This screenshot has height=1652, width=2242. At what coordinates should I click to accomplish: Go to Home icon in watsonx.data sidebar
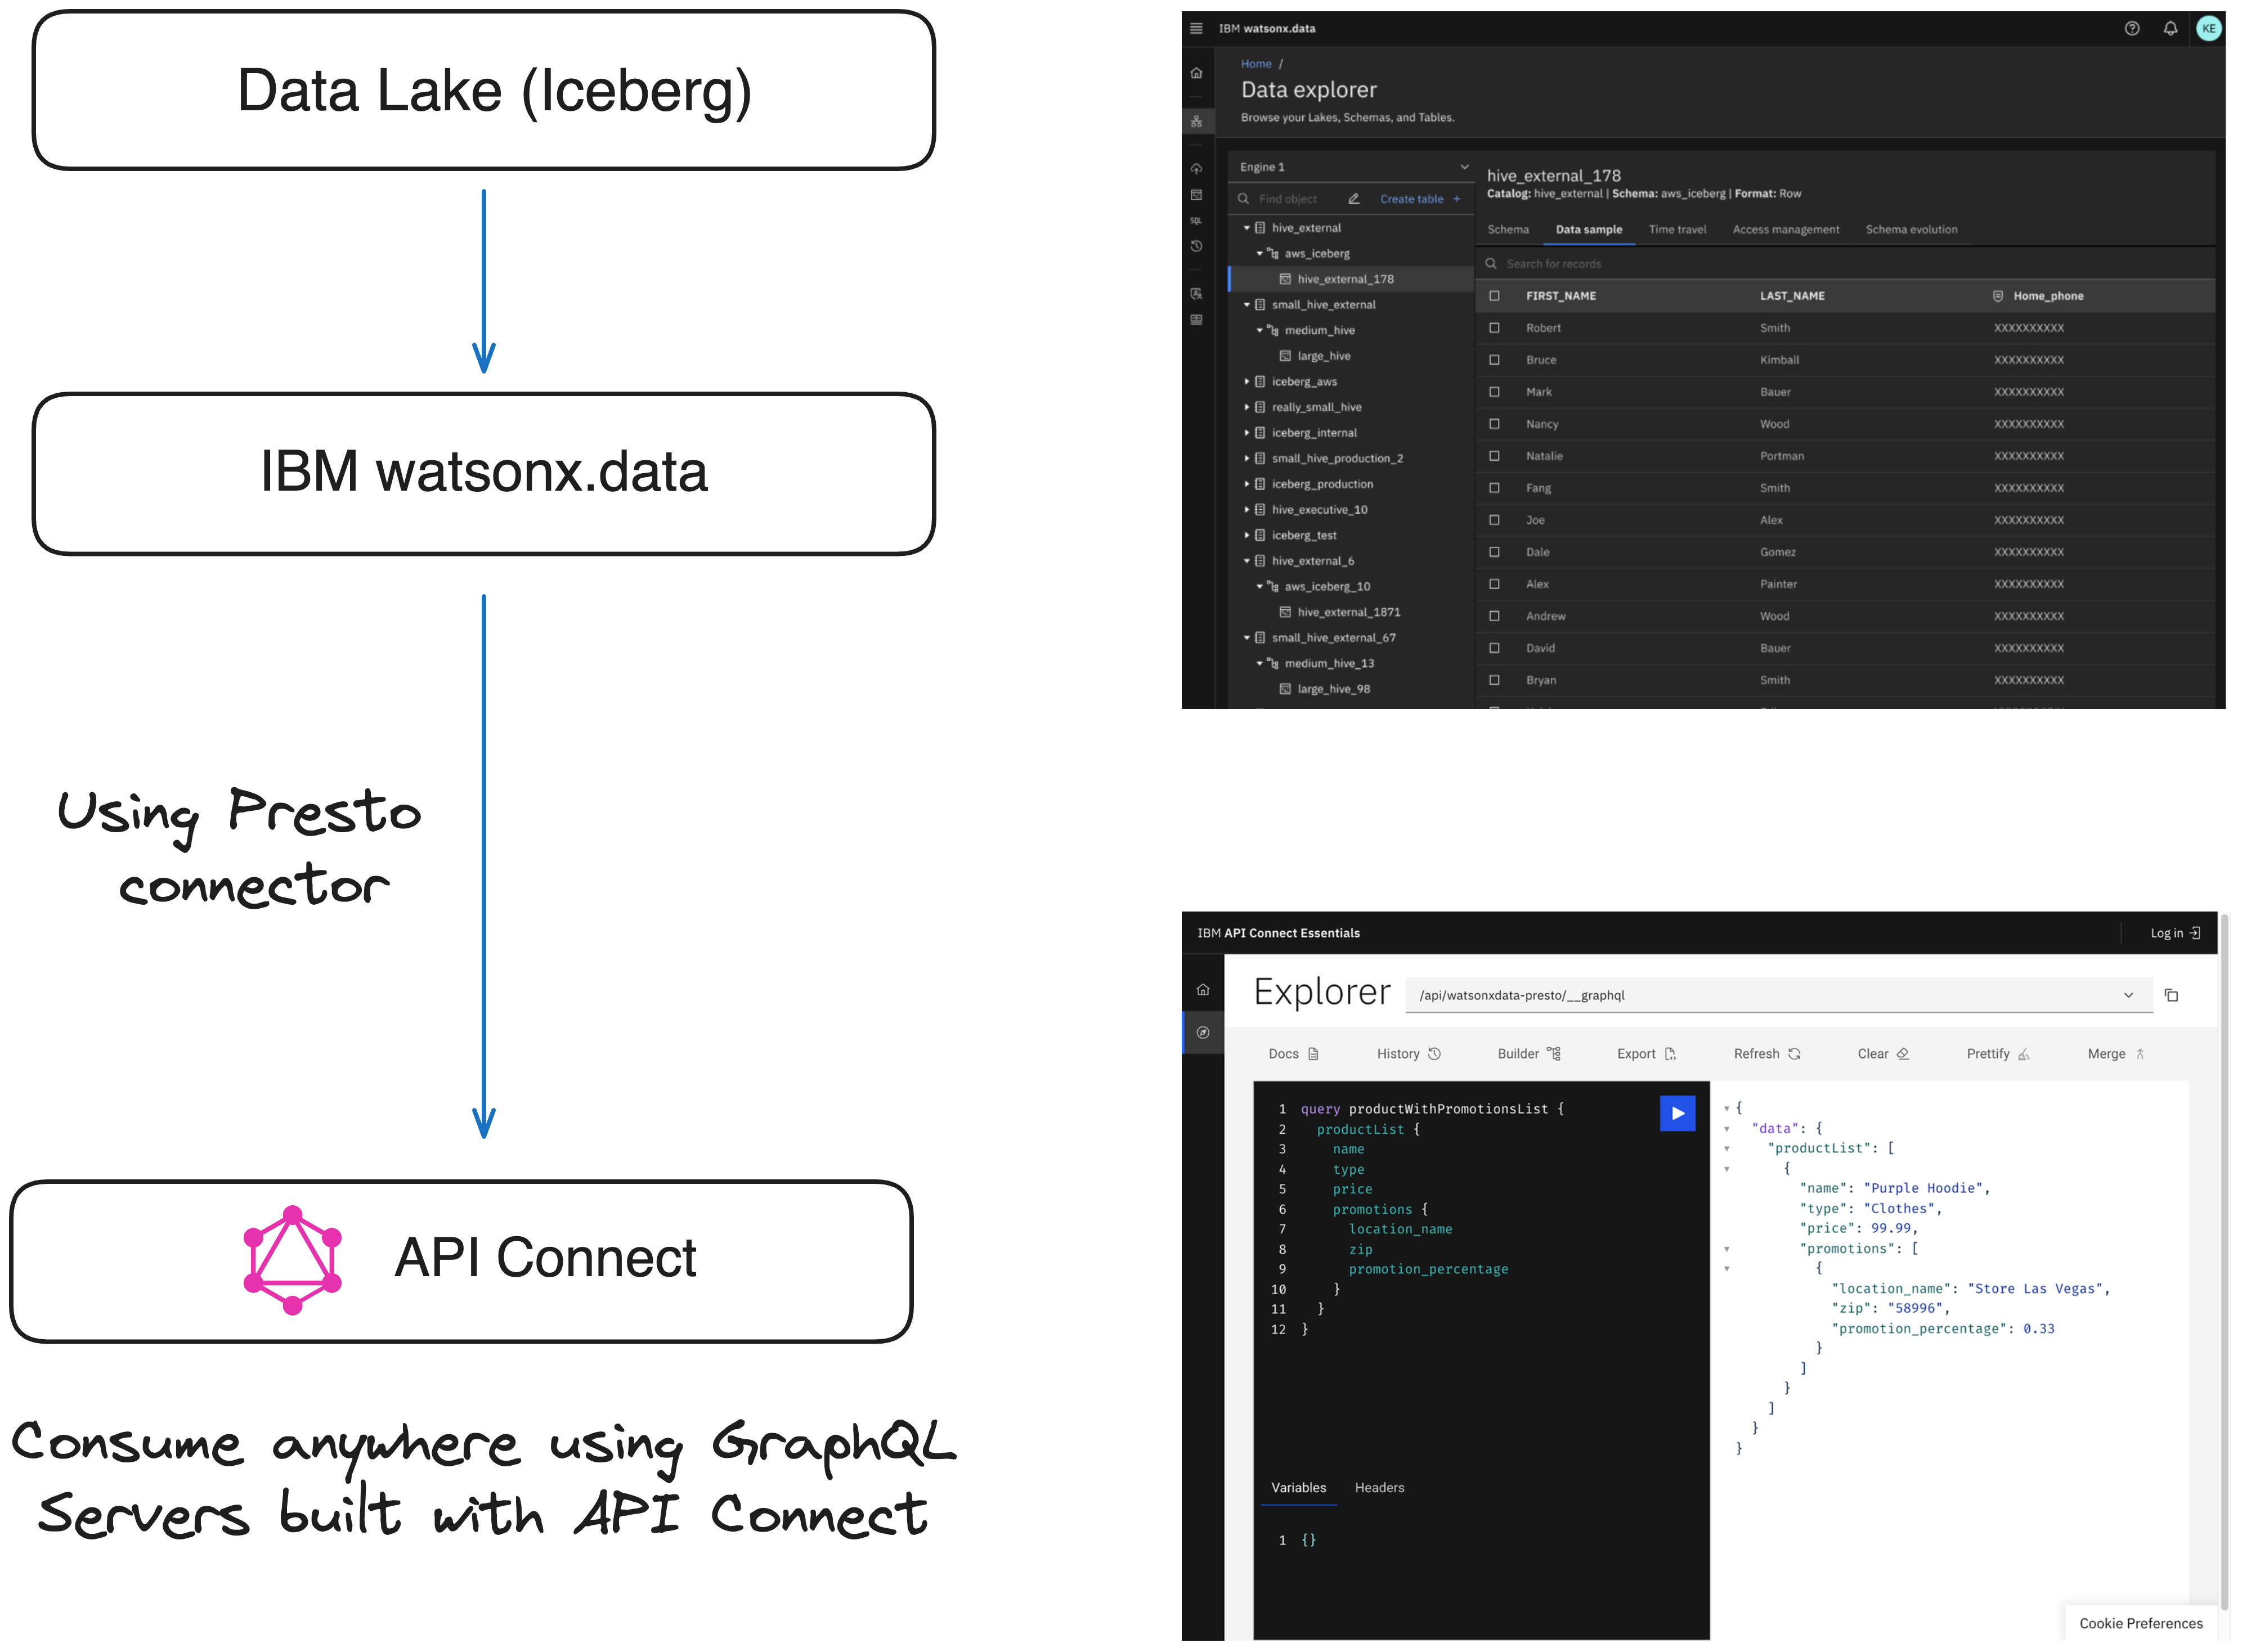pos(1196,73)
